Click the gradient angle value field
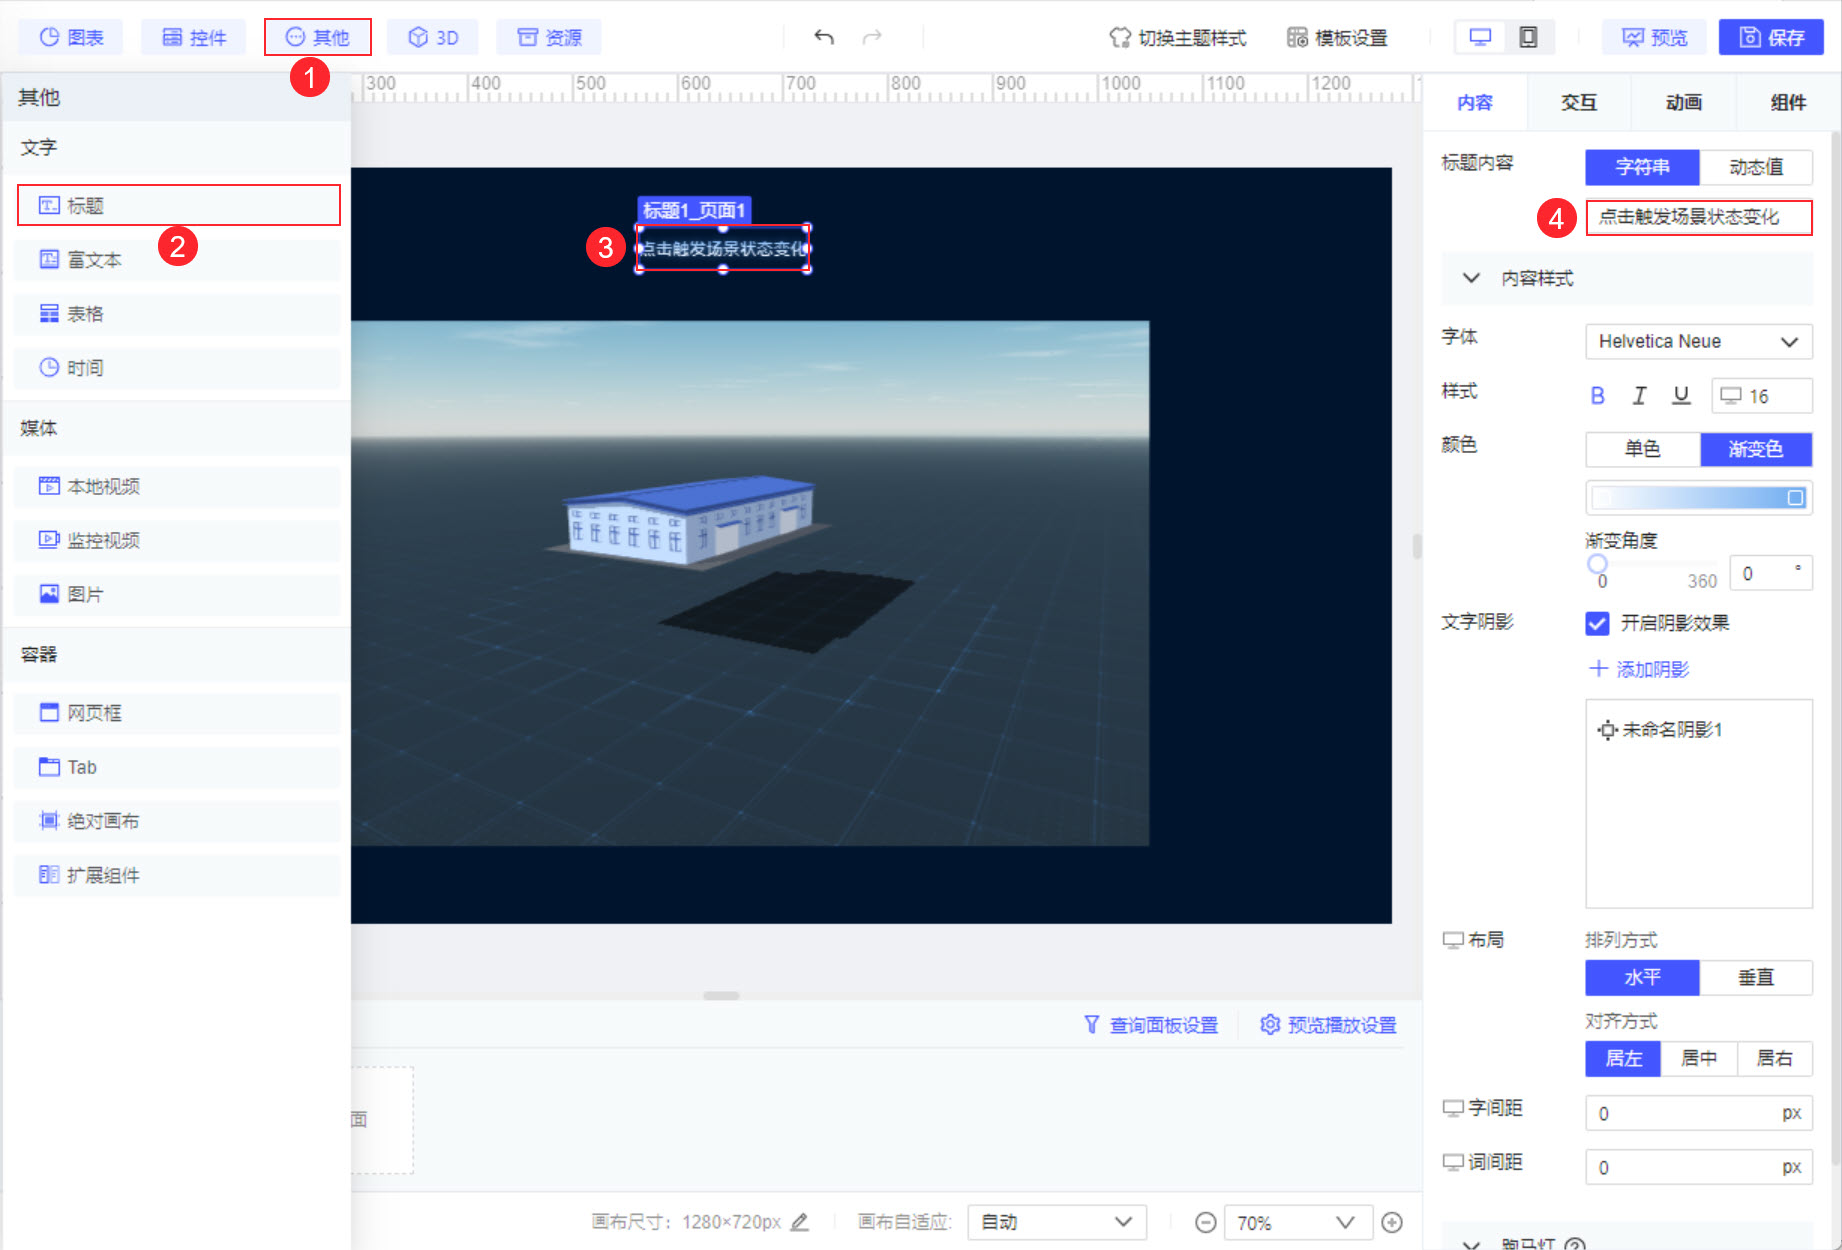The width and height of the screenshot is (1842, 1250). pyautogui.click(x=1771, y=573)
